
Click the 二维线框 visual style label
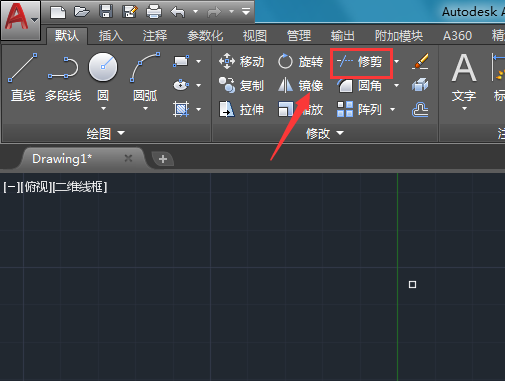pyautogui.click(x=80, y=187)
